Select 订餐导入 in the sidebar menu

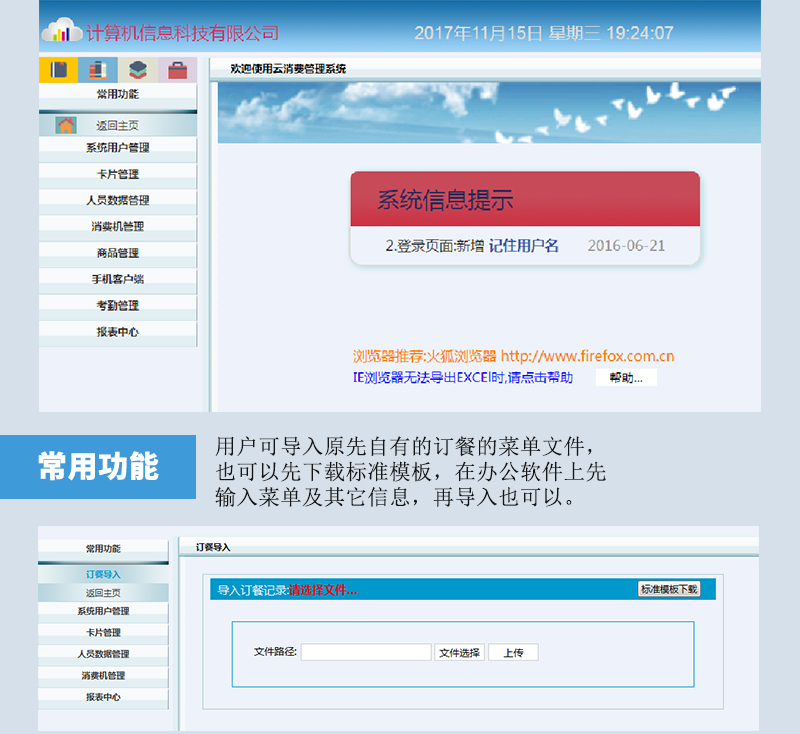[103, 574]
